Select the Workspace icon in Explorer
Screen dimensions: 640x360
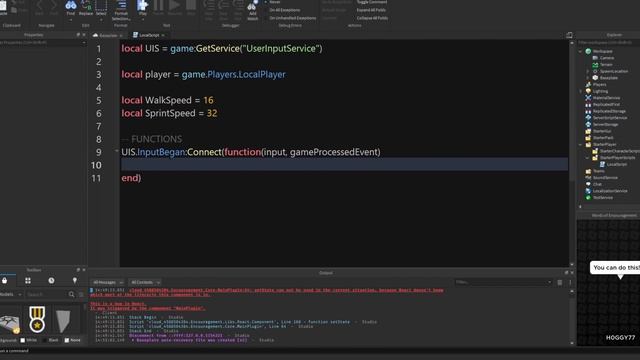(x=588, y=51)
